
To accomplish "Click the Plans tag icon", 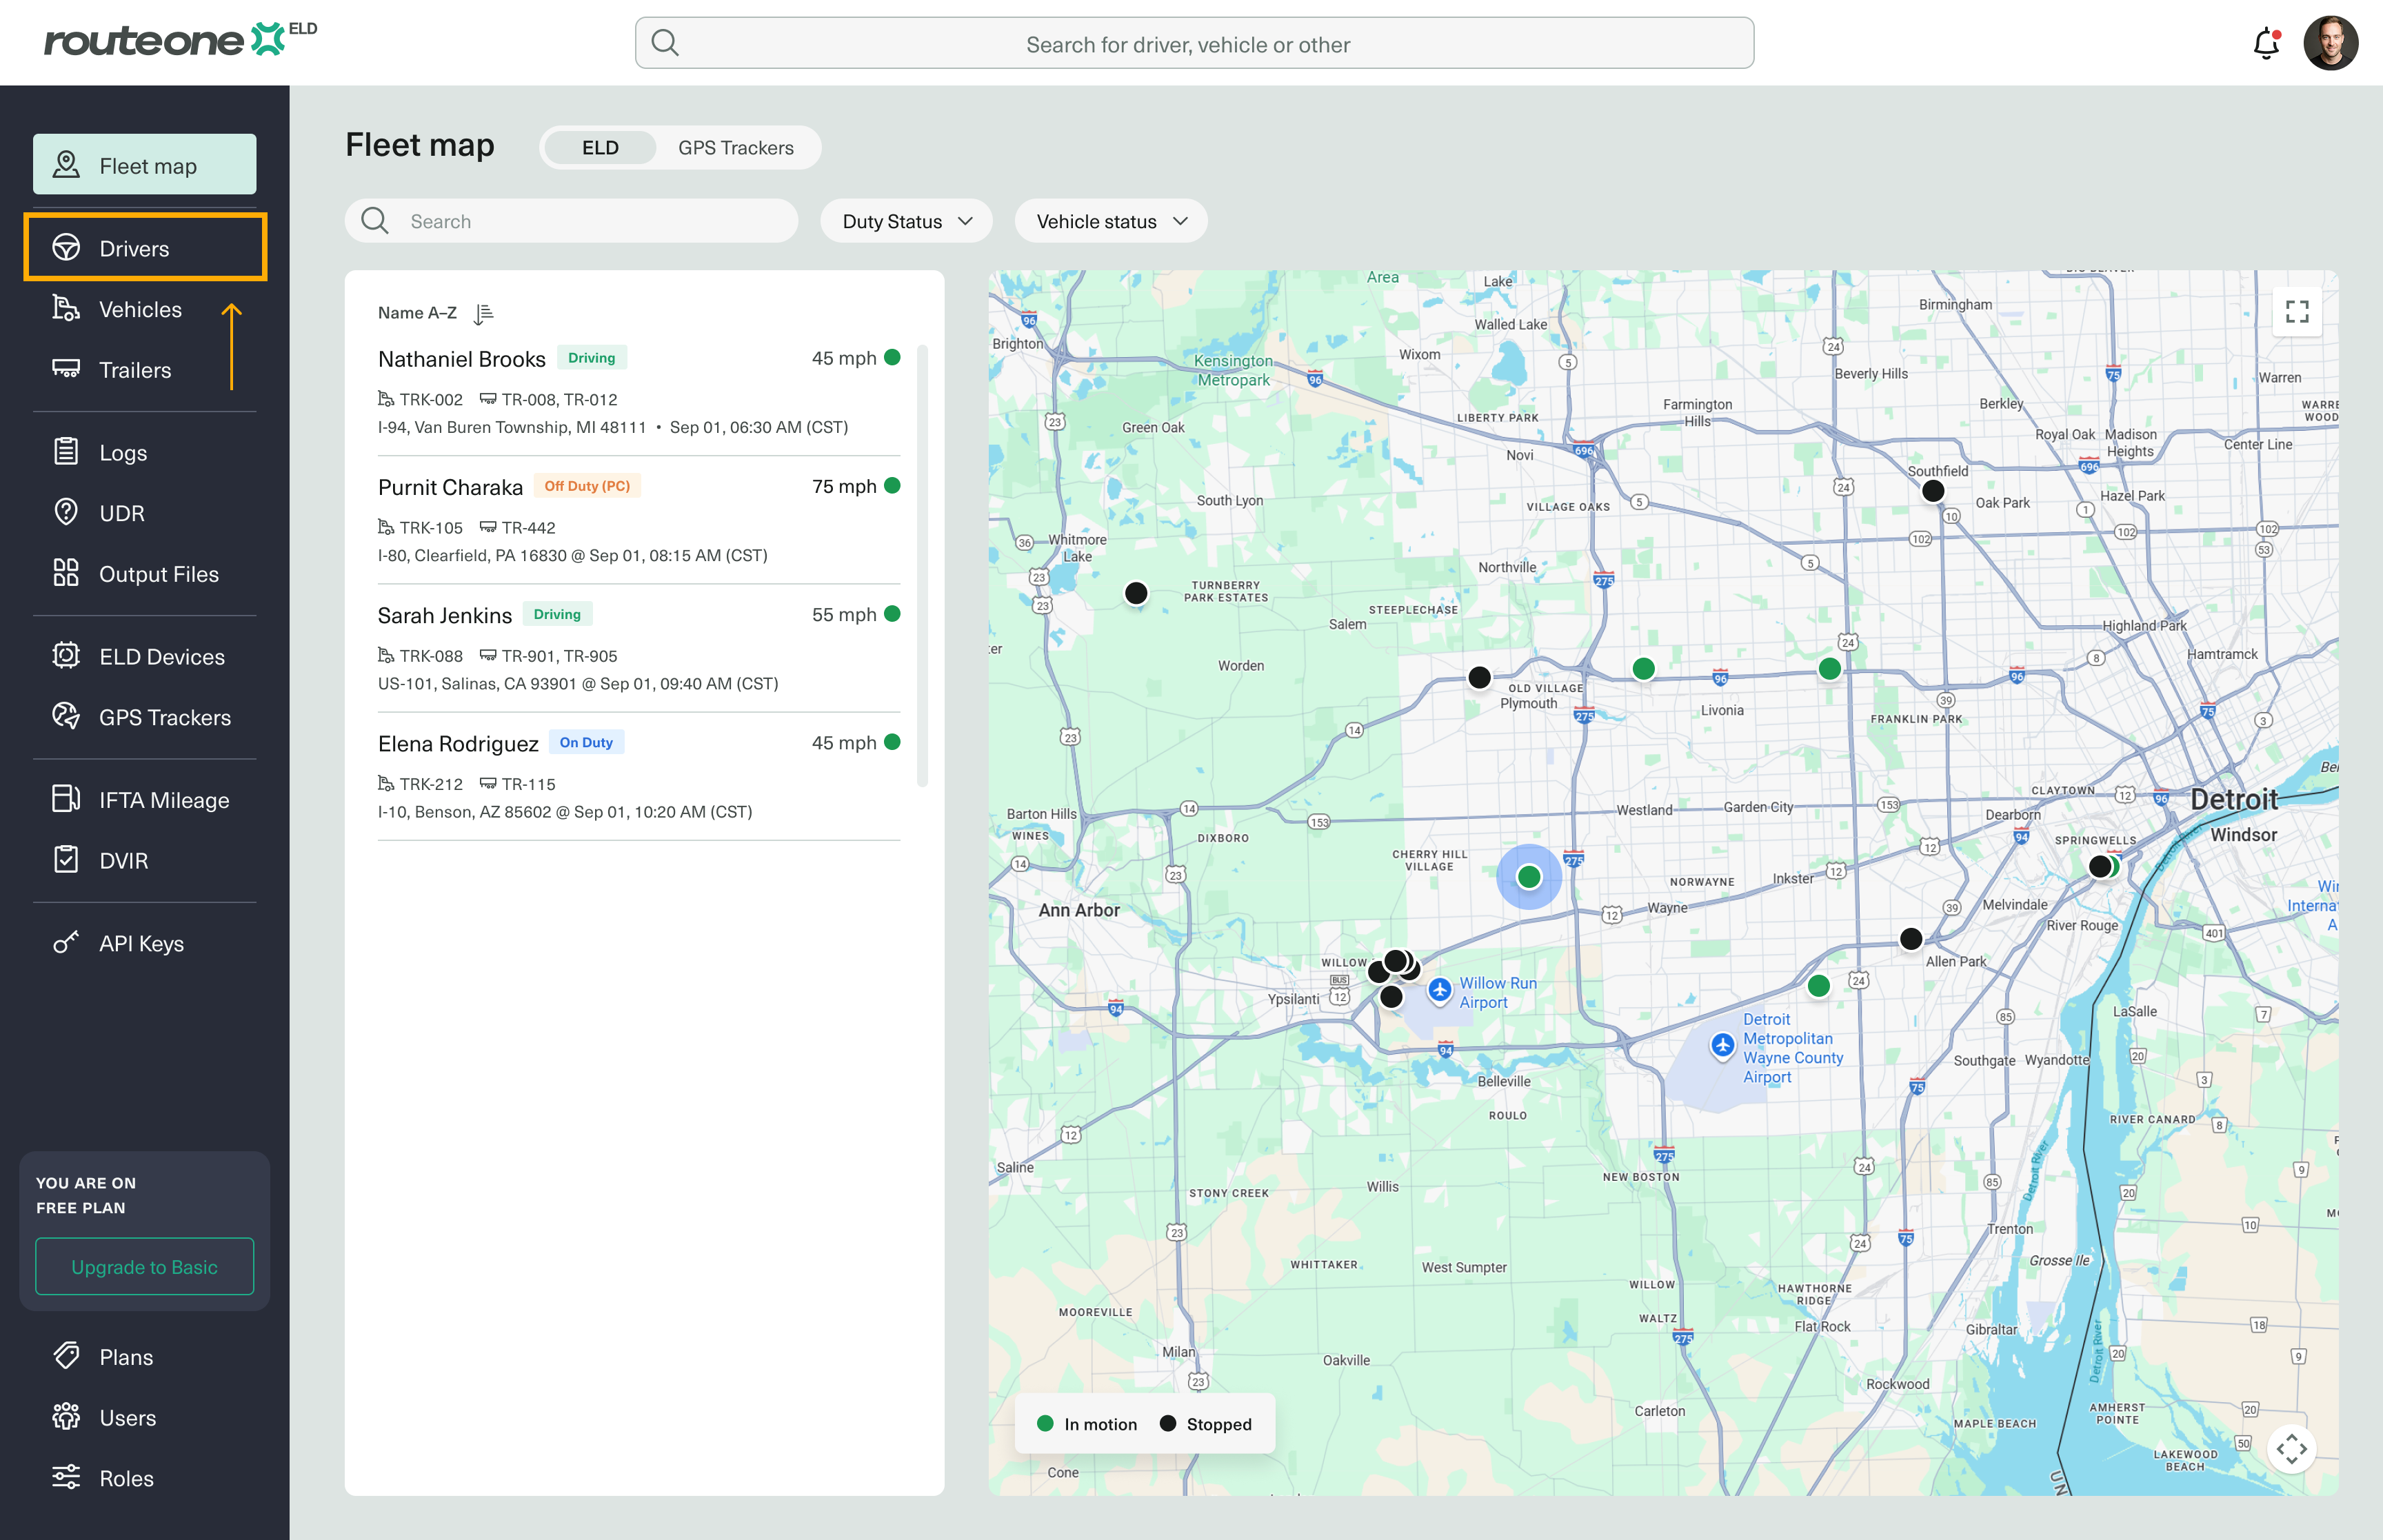I will tap(66, 1356).
